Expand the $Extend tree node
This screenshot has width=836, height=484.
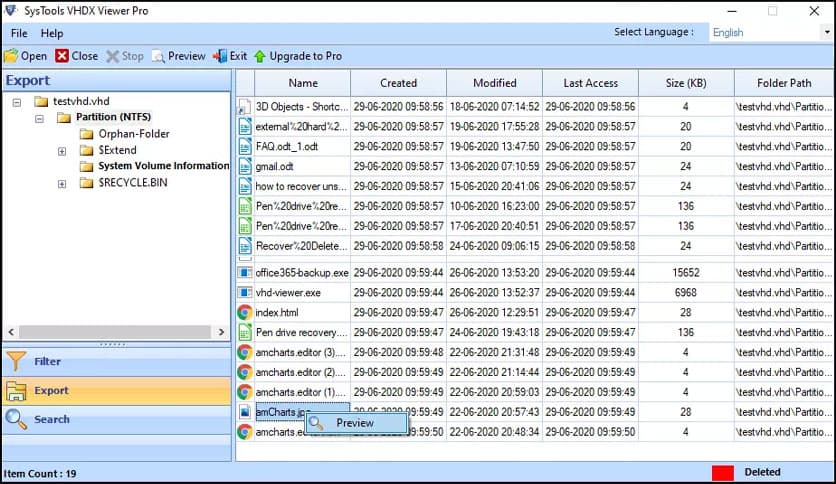coord(62,151)
